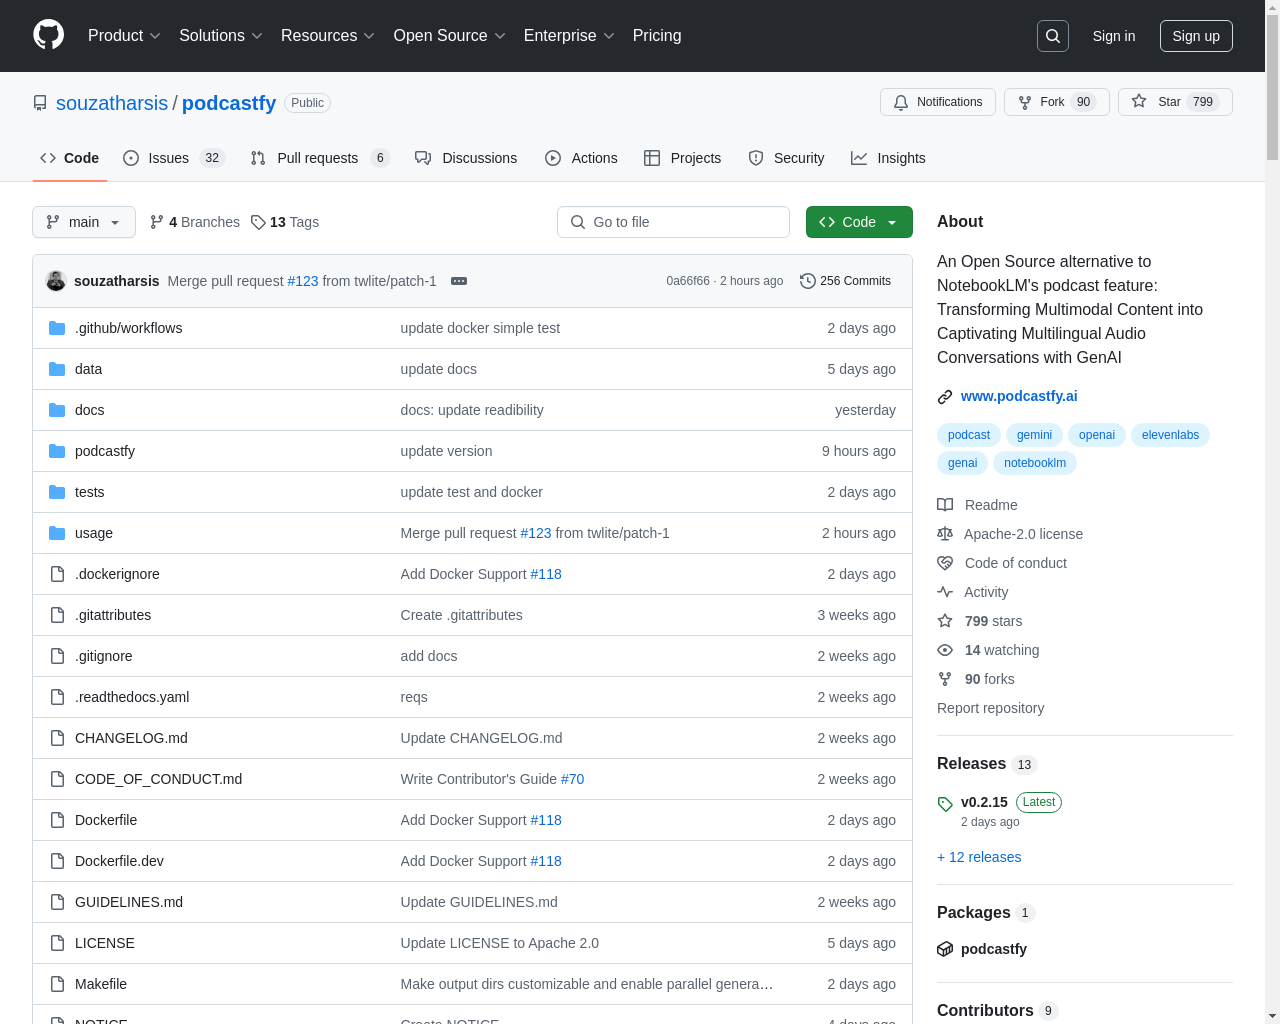This screenshot has height=1024, width=1280.
Task: Expand Product menu in header
Action: [x=124, y=36]
